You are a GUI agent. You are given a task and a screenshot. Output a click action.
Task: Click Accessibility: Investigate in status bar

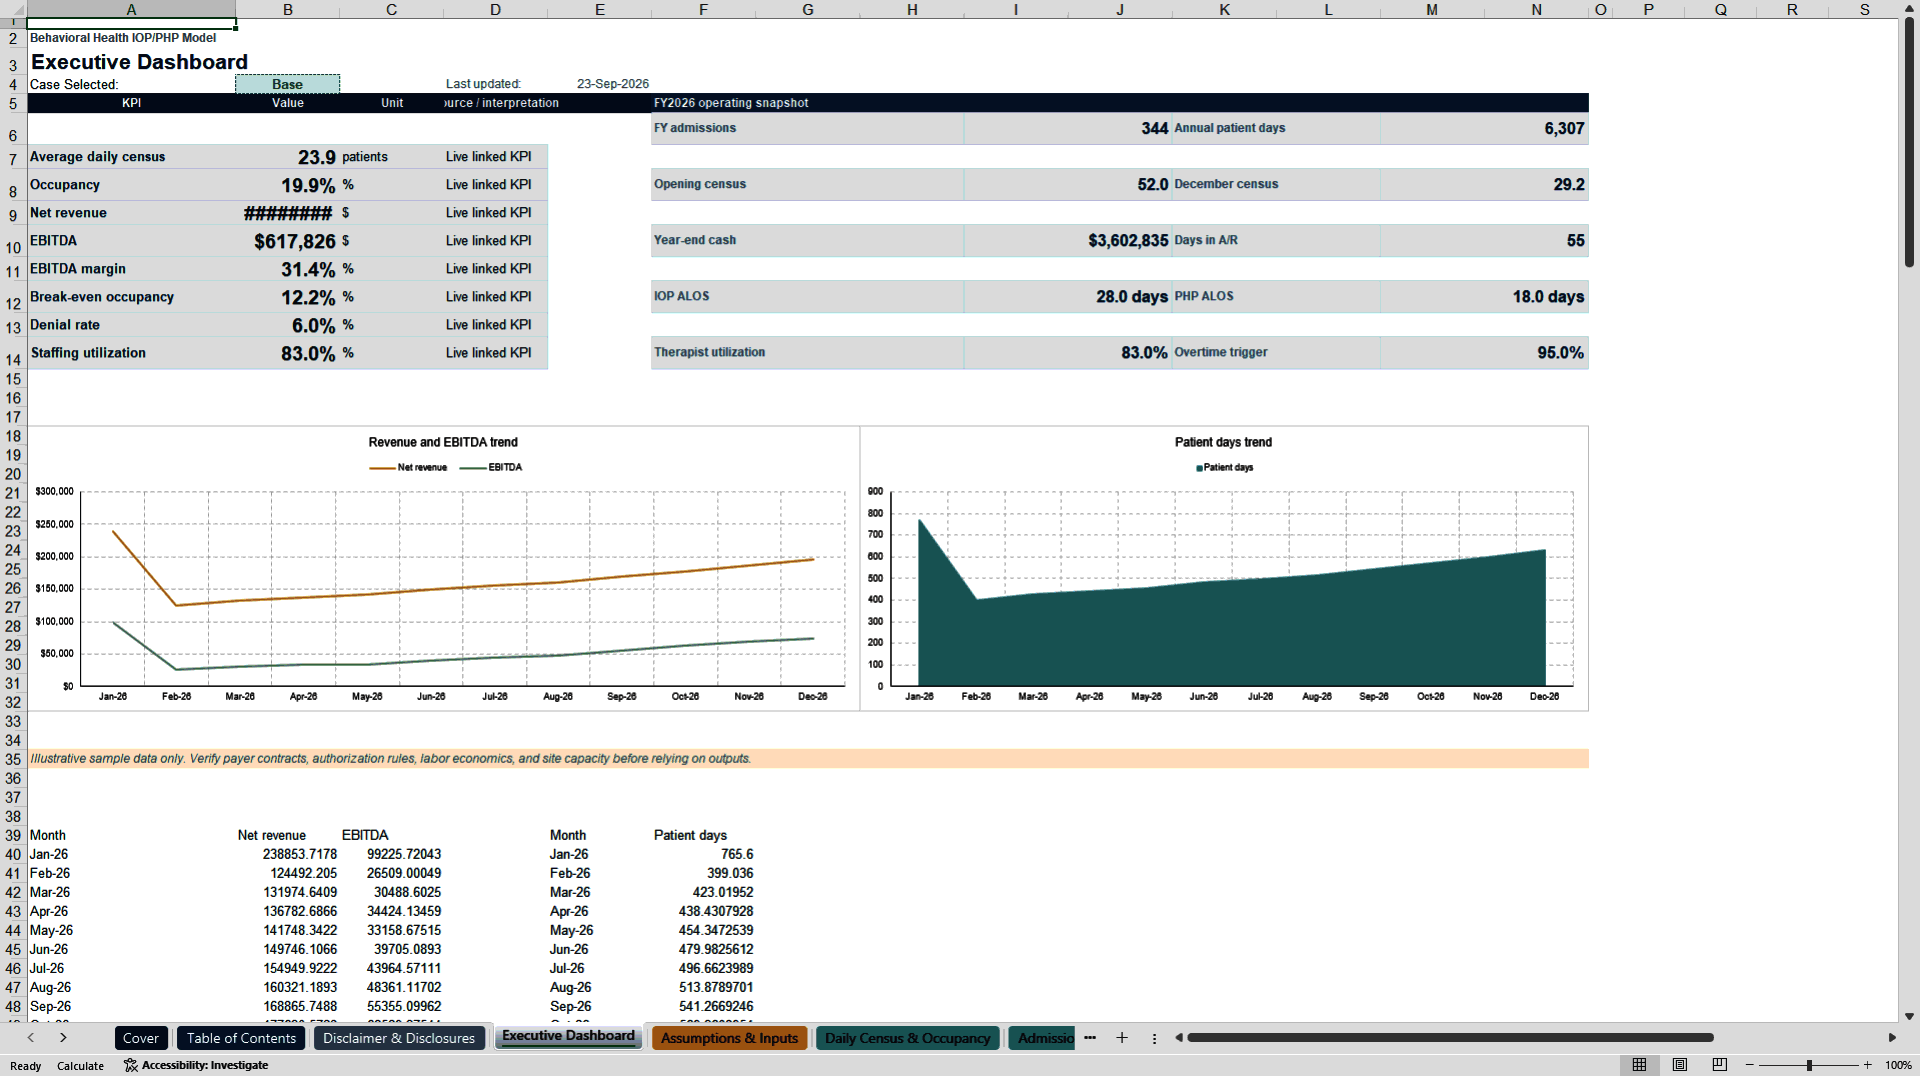(x=196, y=1065)
